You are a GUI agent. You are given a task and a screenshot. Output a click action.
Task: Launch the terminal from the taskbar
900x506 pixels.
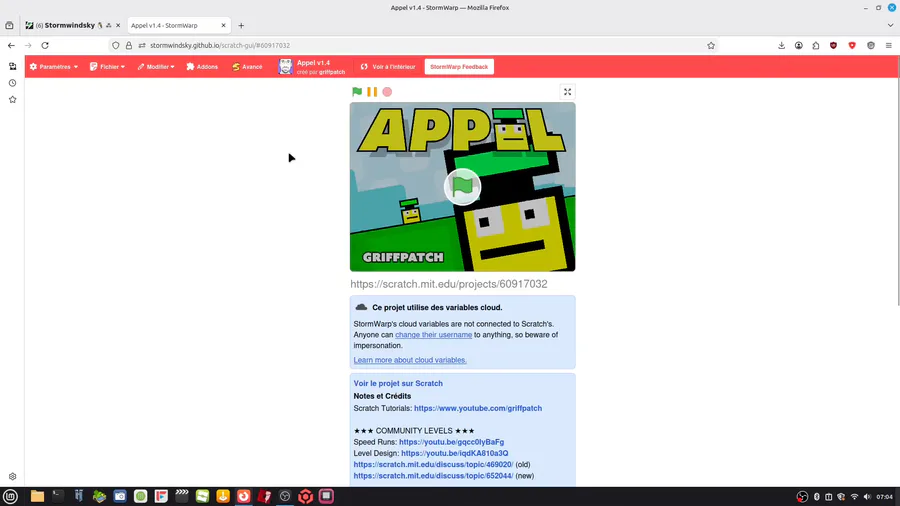(x=58, y=496)
